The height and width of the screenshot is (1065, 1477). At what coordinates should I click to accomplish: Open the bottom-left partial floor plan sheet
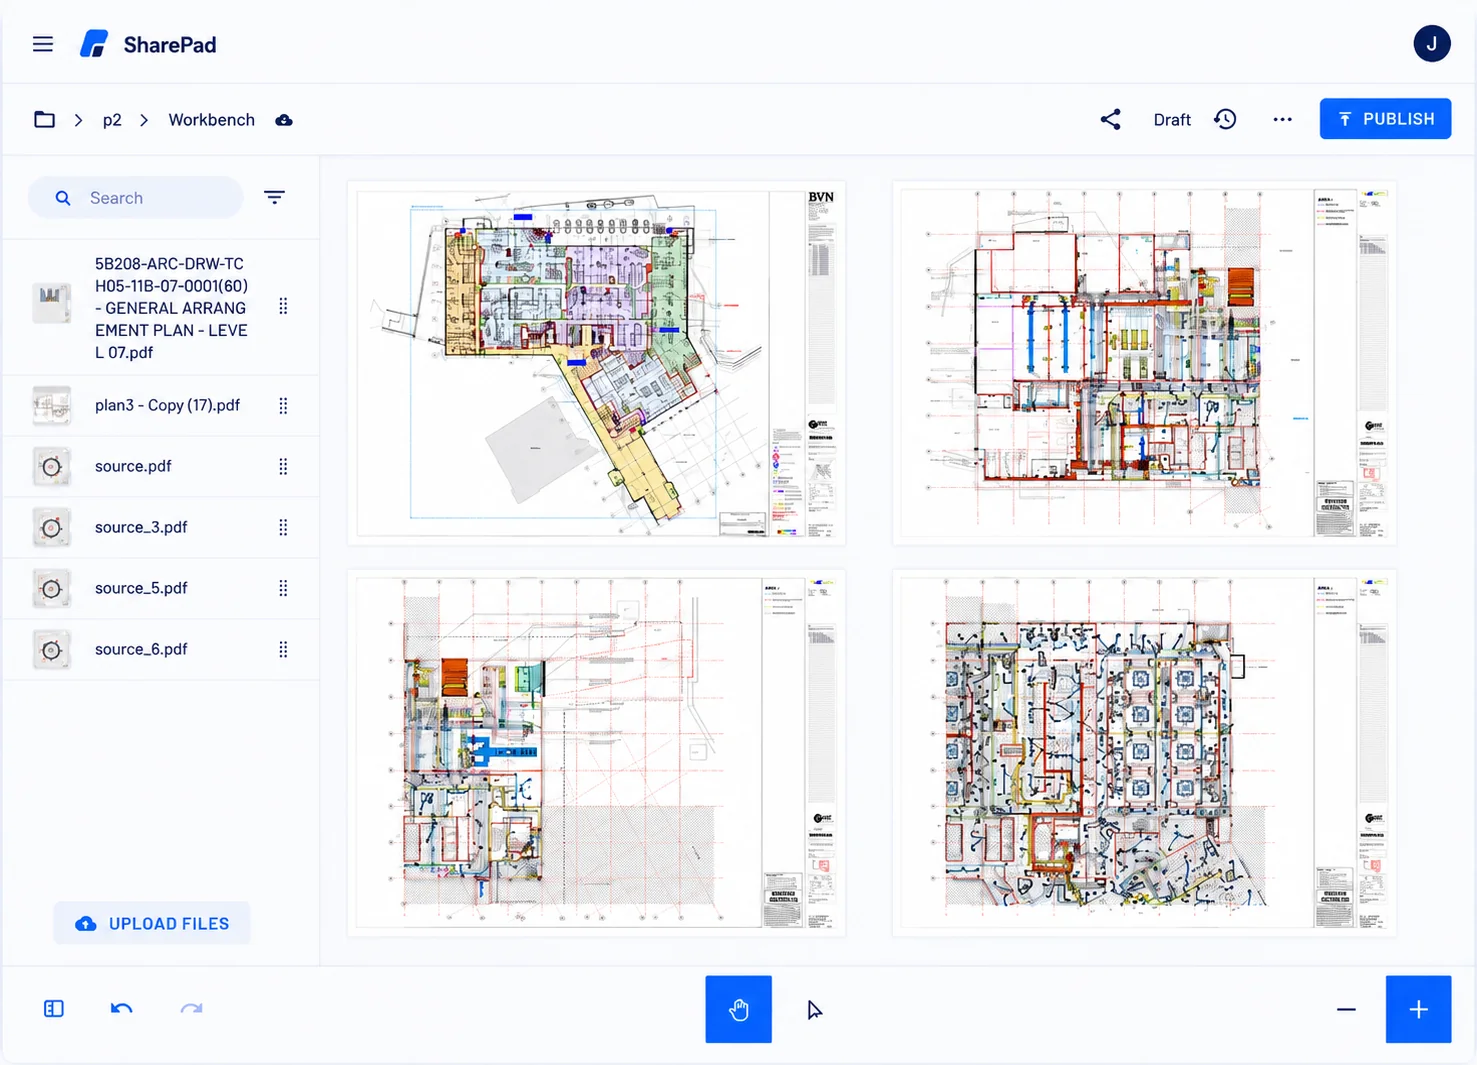pyautogui.click(x=597, y=753)
